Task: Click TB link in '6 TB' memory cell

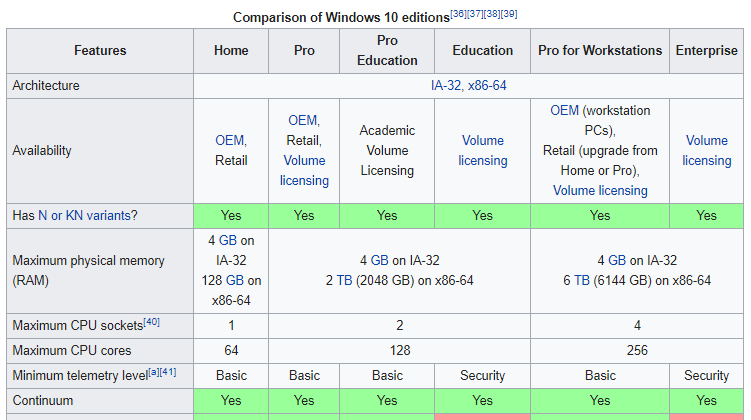Action: [582, 281]
